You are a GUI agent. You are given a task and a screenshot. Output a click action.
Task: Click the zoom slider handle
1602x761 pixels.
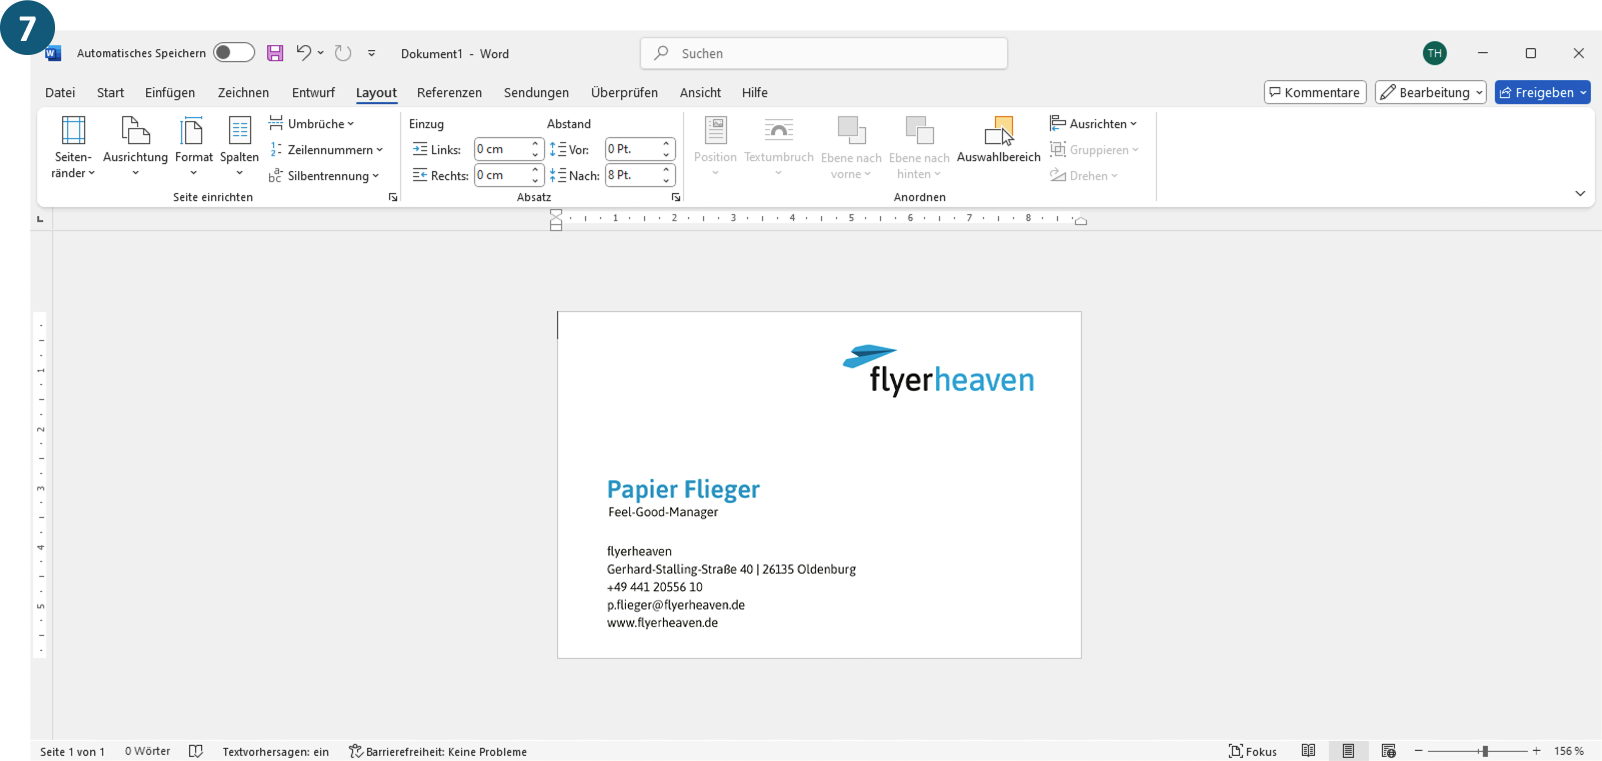(x=1485, y=752)
